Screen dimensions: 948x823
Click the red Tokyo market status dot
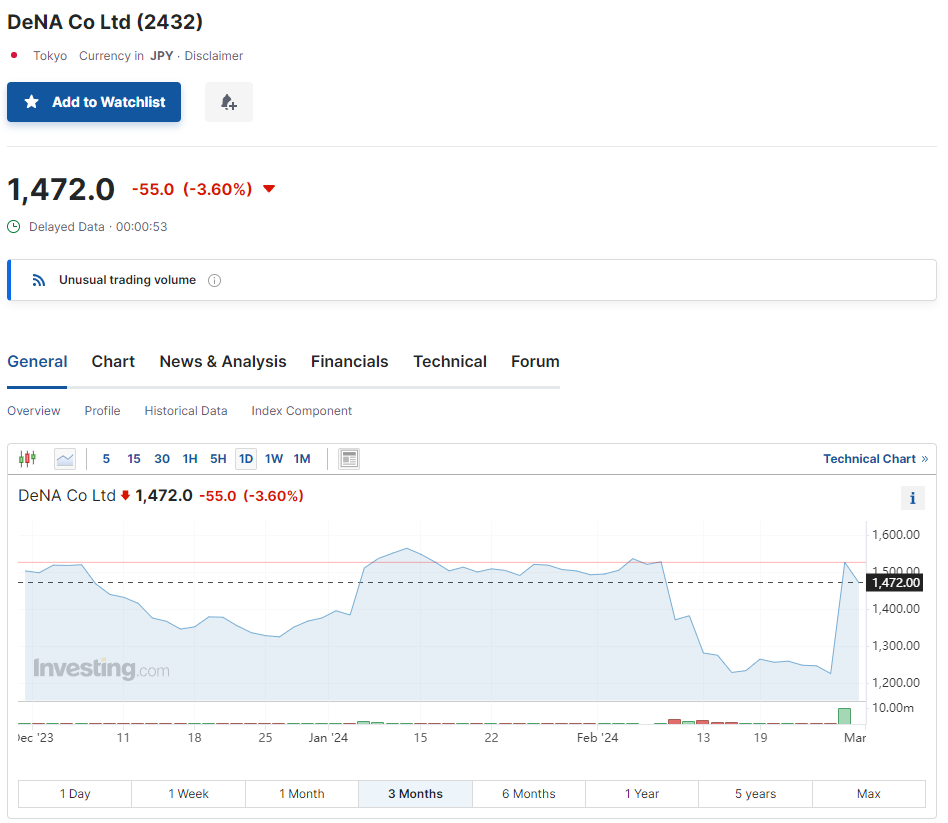[14, 55]
